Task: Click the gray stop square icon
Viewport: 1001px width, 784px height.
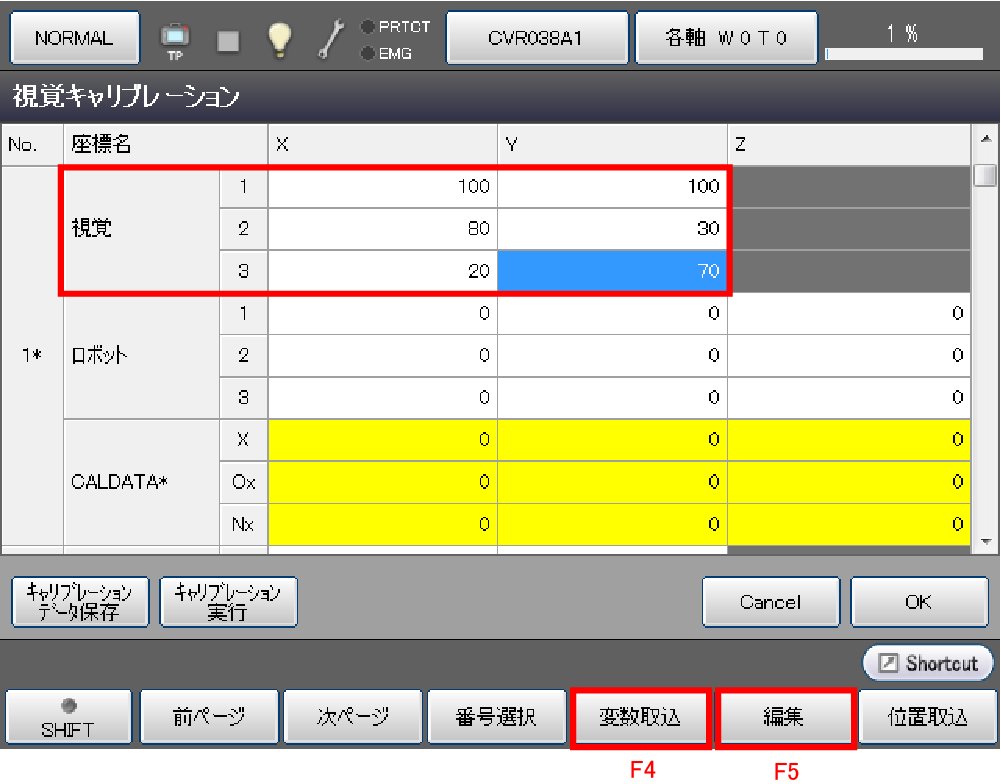Action: click(229, 39)
